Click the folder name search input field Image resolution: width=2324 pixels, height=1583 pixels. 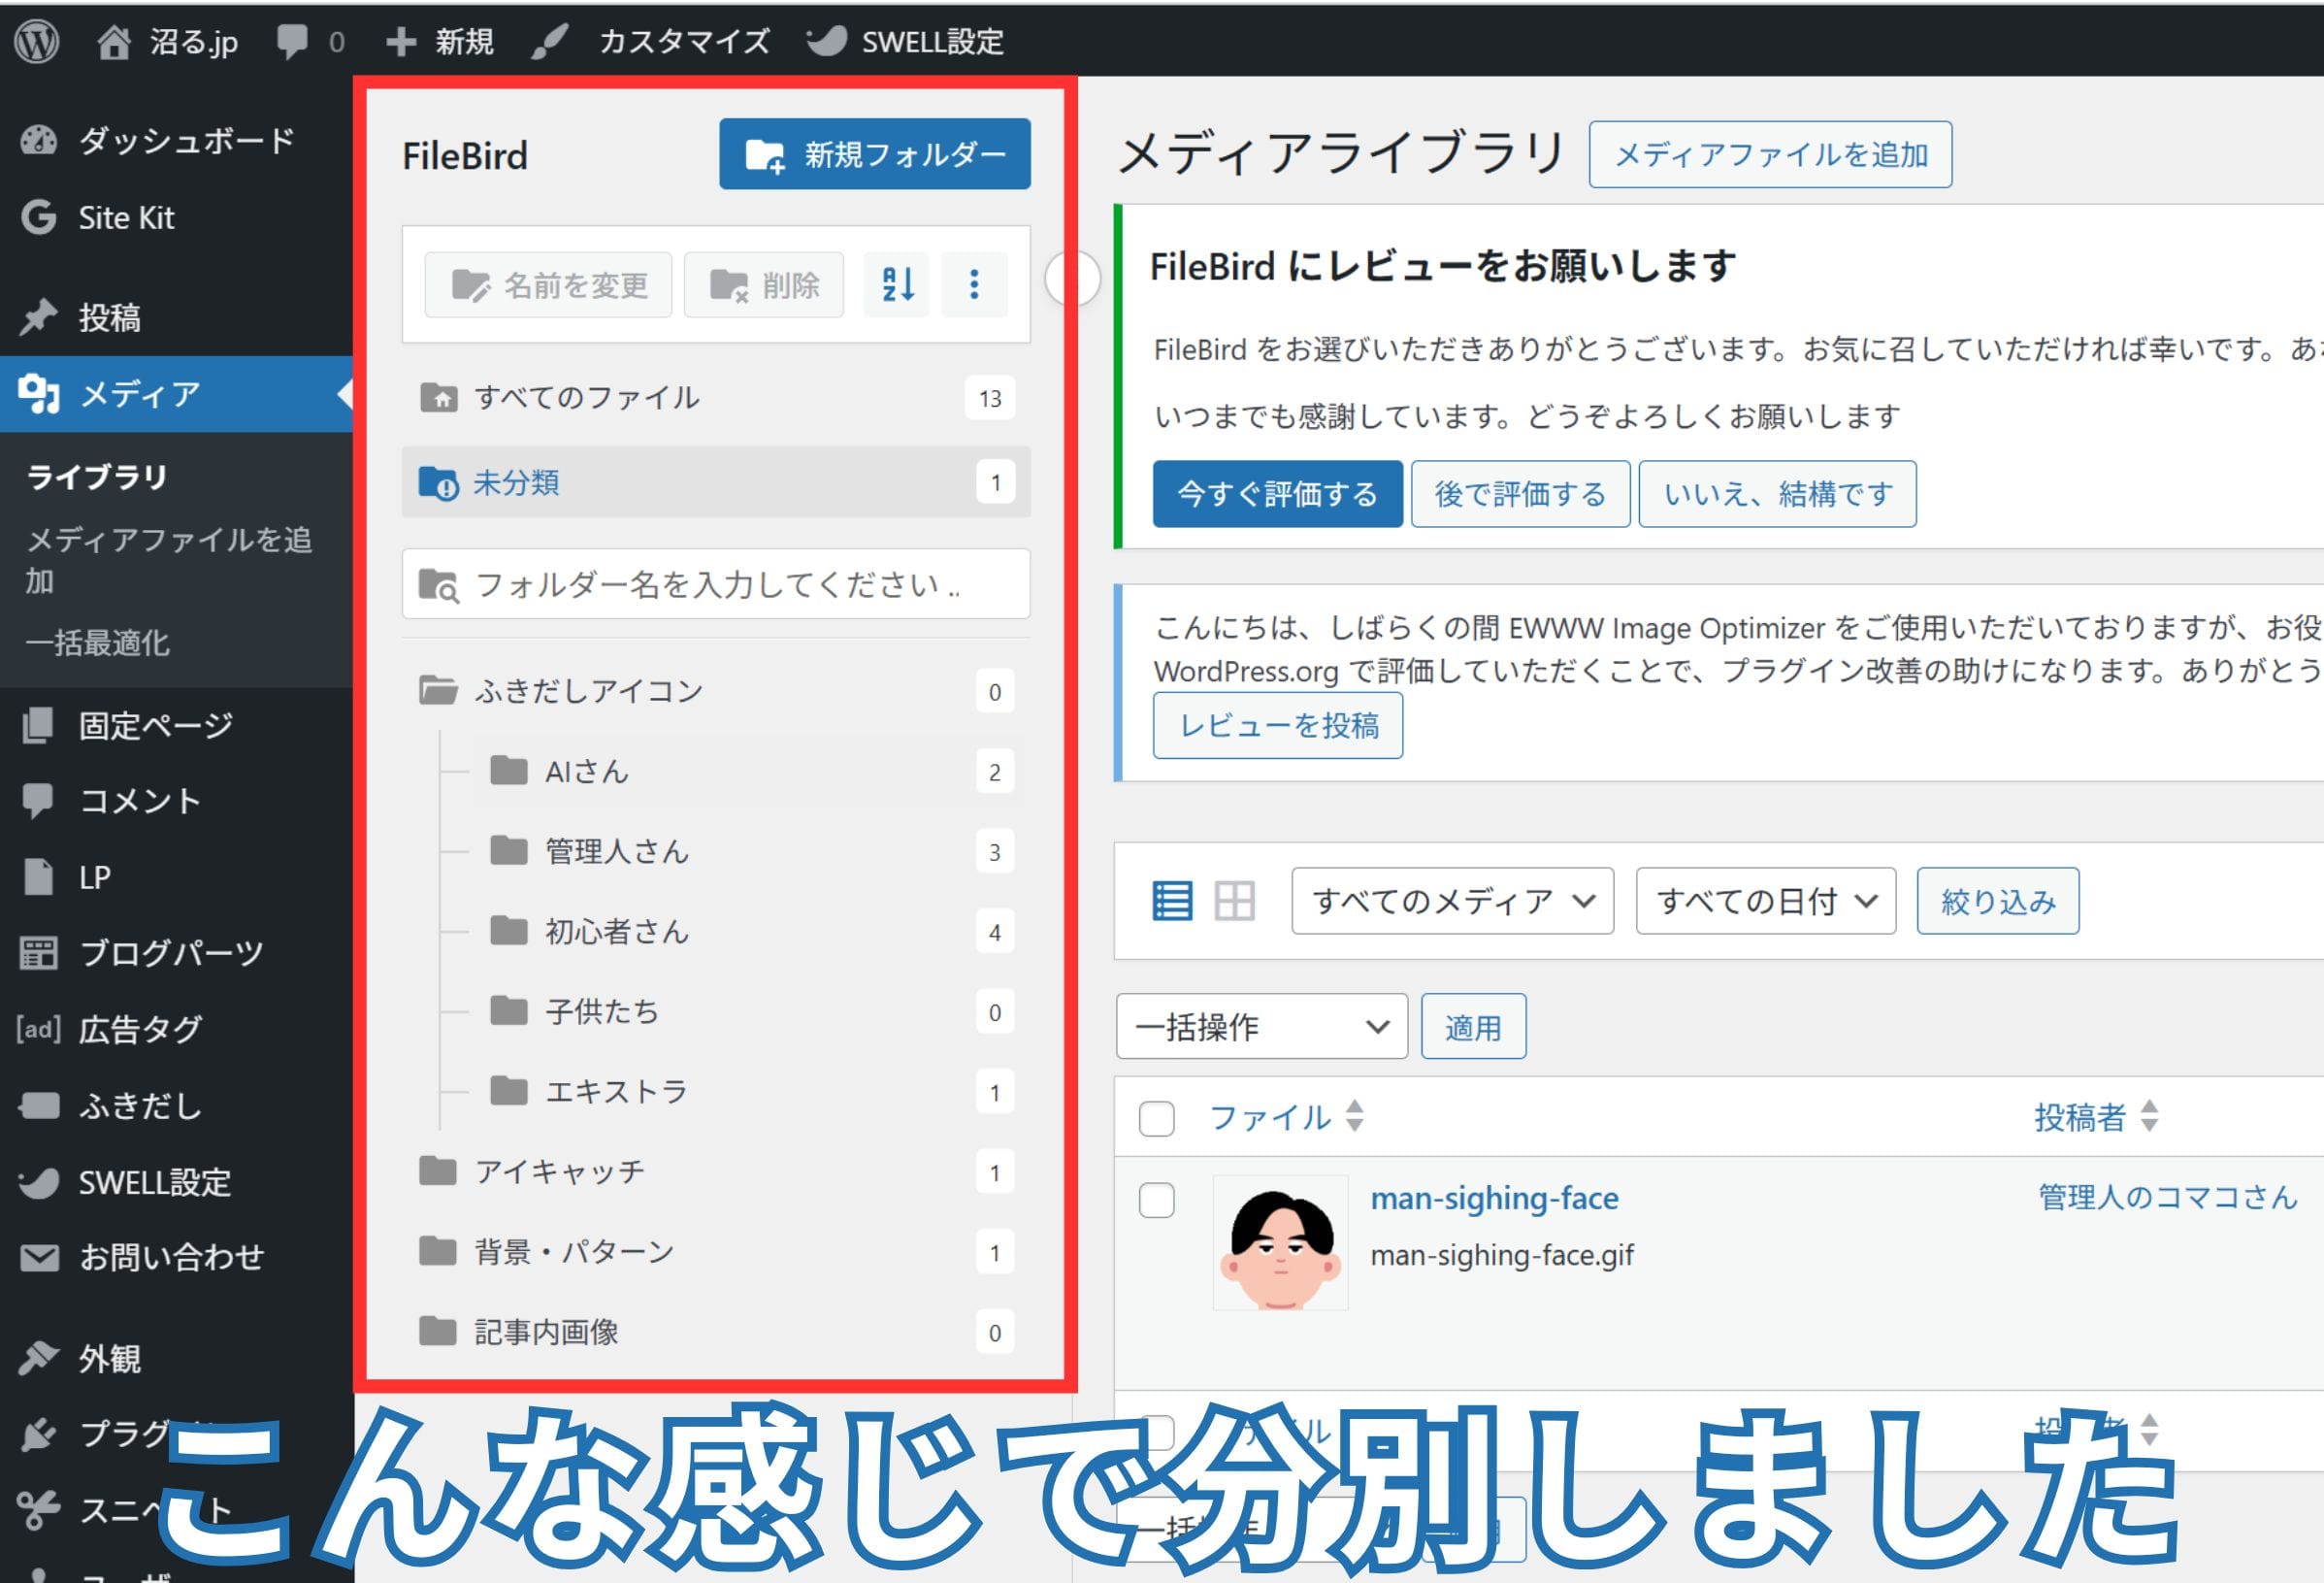[714, 584]
